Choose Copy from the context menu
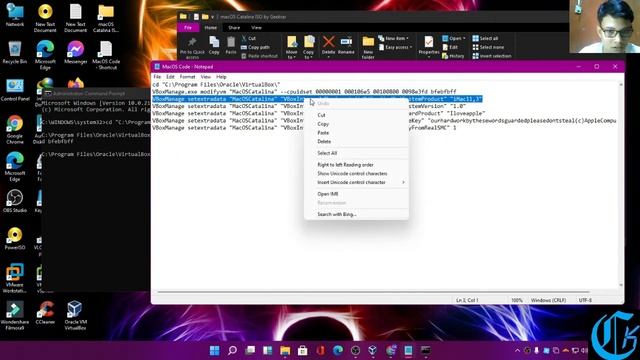 356,124
